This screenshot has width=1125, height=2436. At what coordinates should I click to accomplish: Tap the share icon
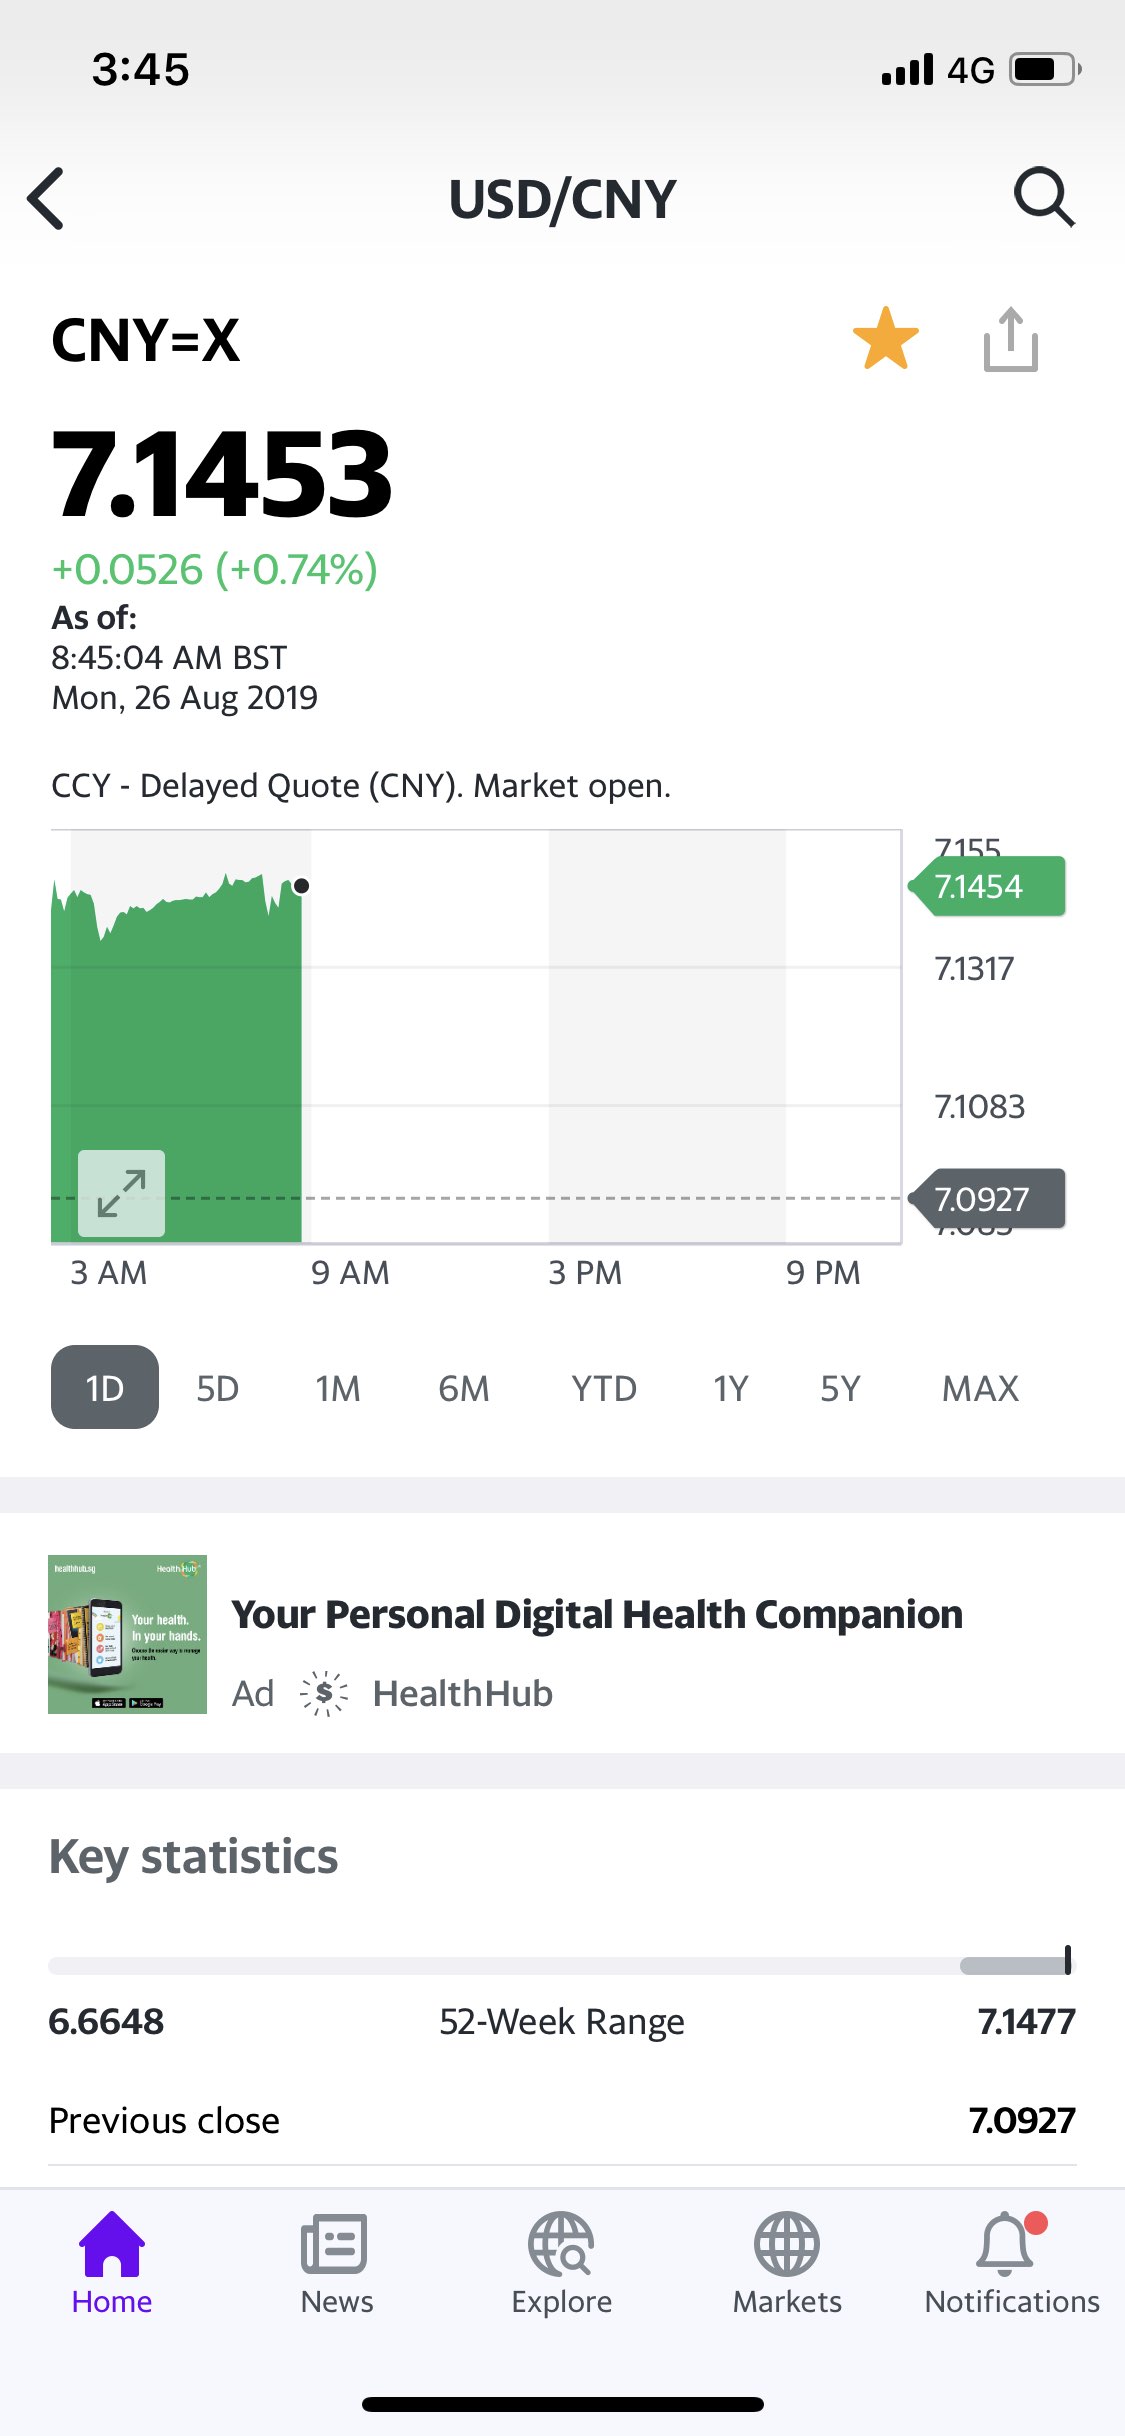point(1010,340)
